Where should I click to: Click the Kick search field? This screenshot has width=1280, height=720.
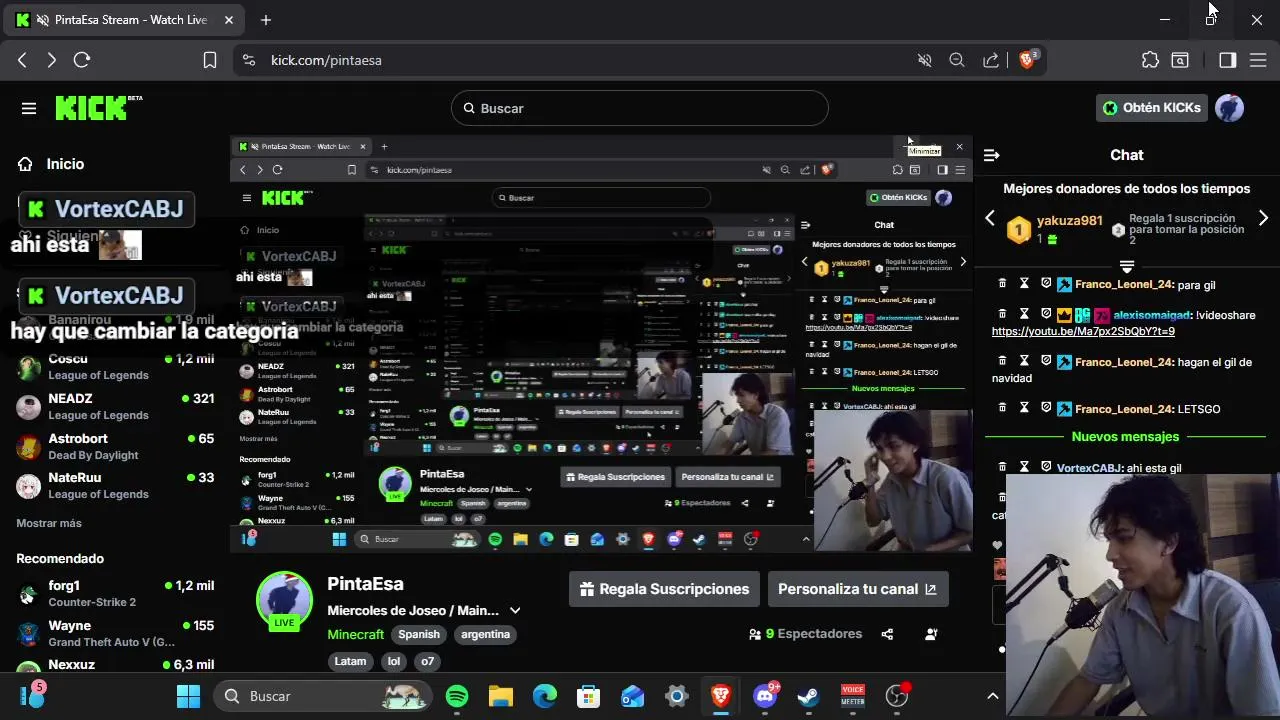click(640, 108)
